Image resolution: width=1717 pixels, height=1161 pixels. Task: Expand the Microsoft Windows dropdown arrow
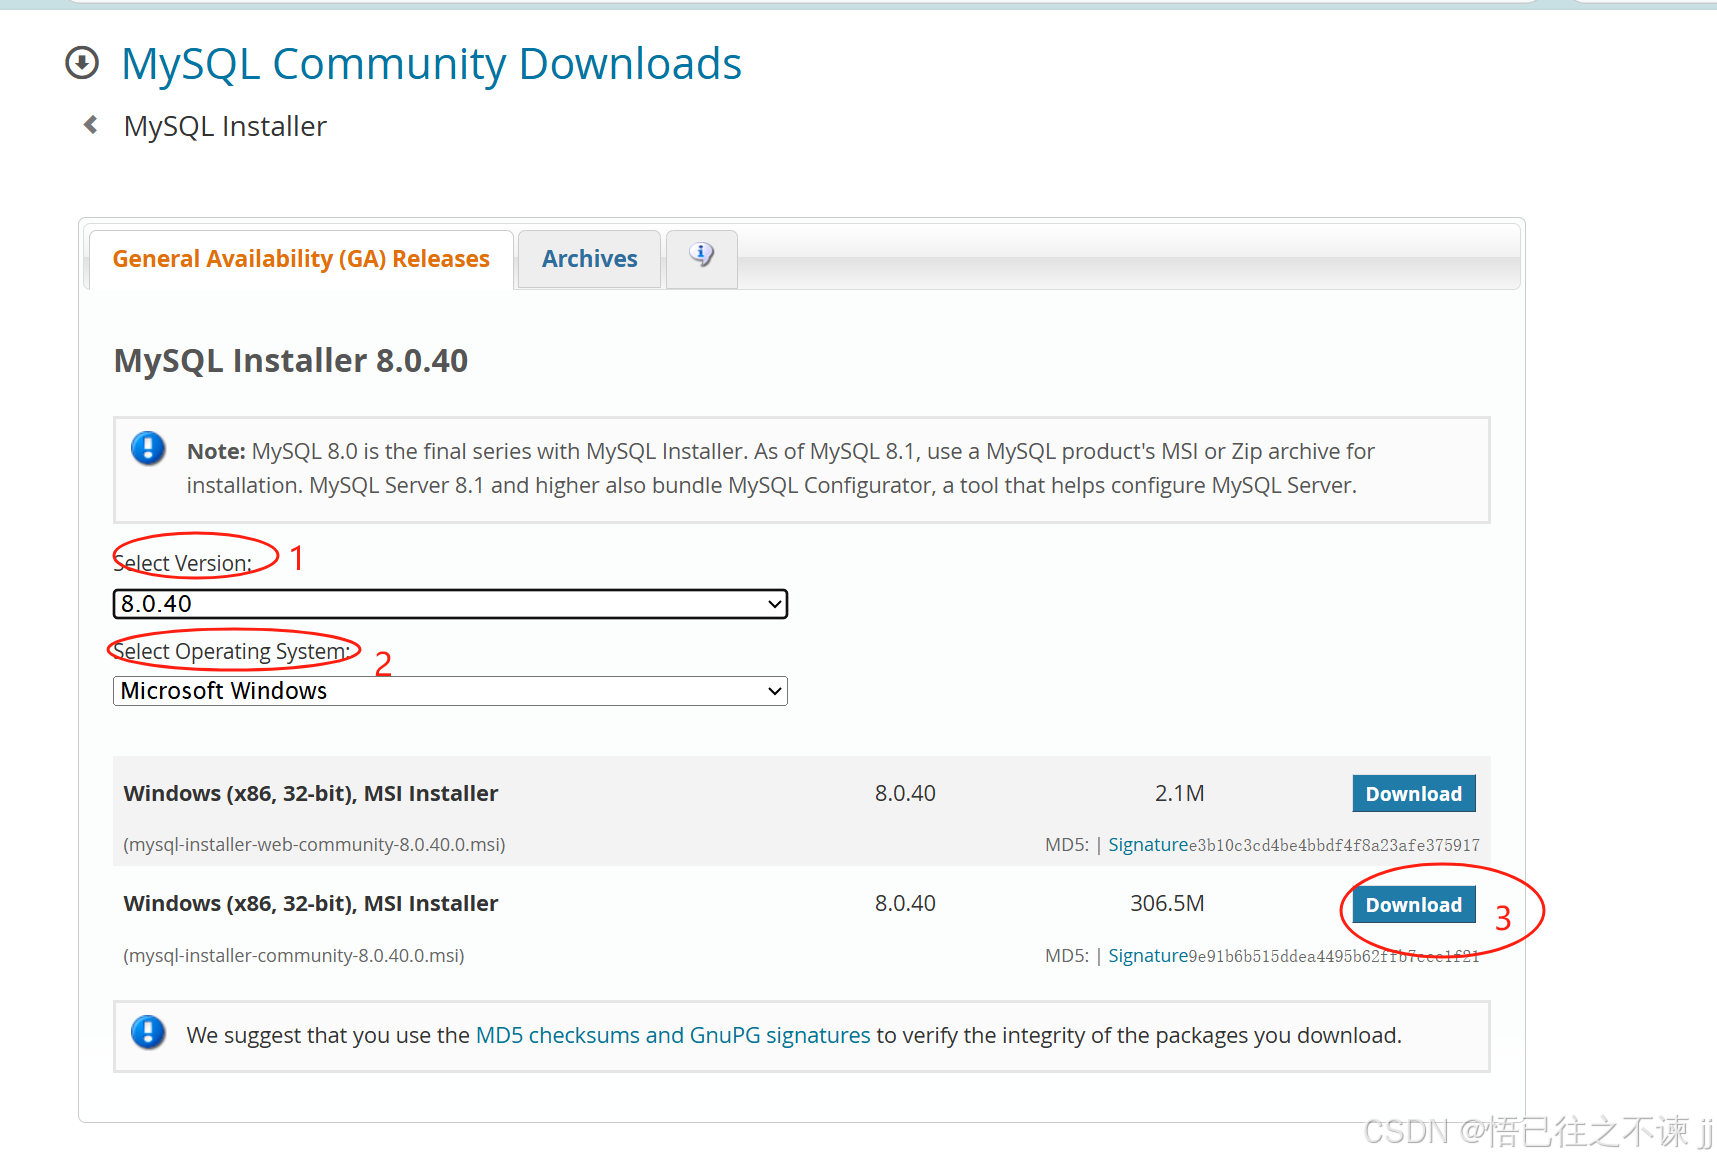pos(773,690)
